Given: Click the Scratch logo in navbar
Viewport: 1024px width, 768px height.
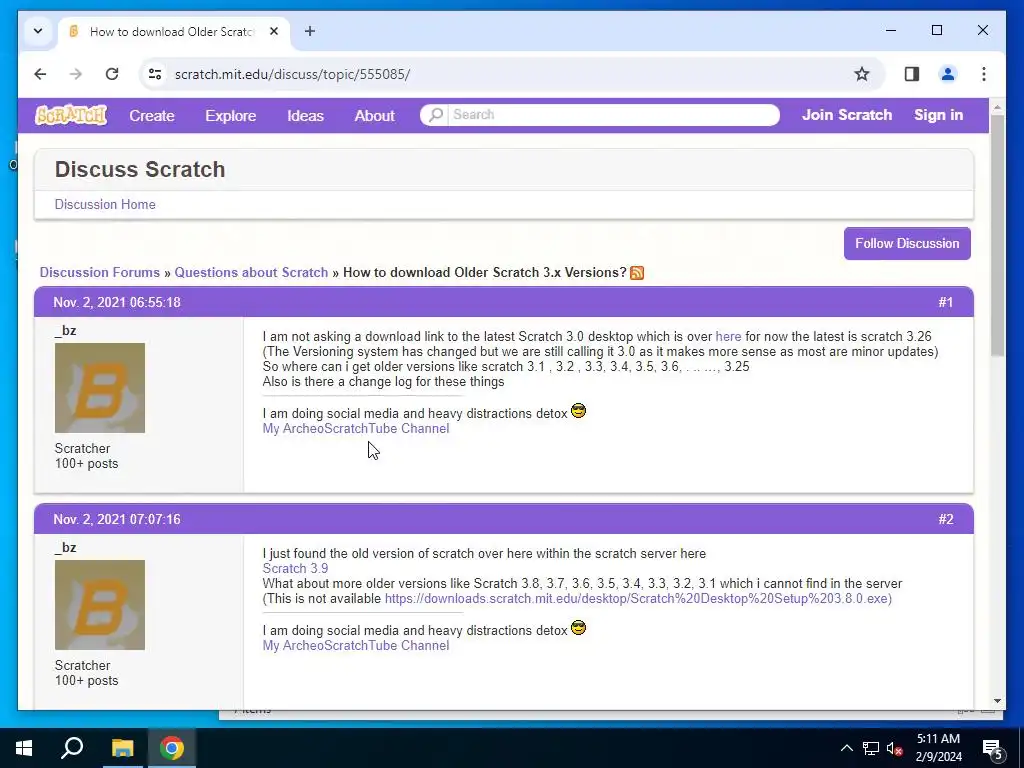Looking at the screenshot, I should 71,116.
